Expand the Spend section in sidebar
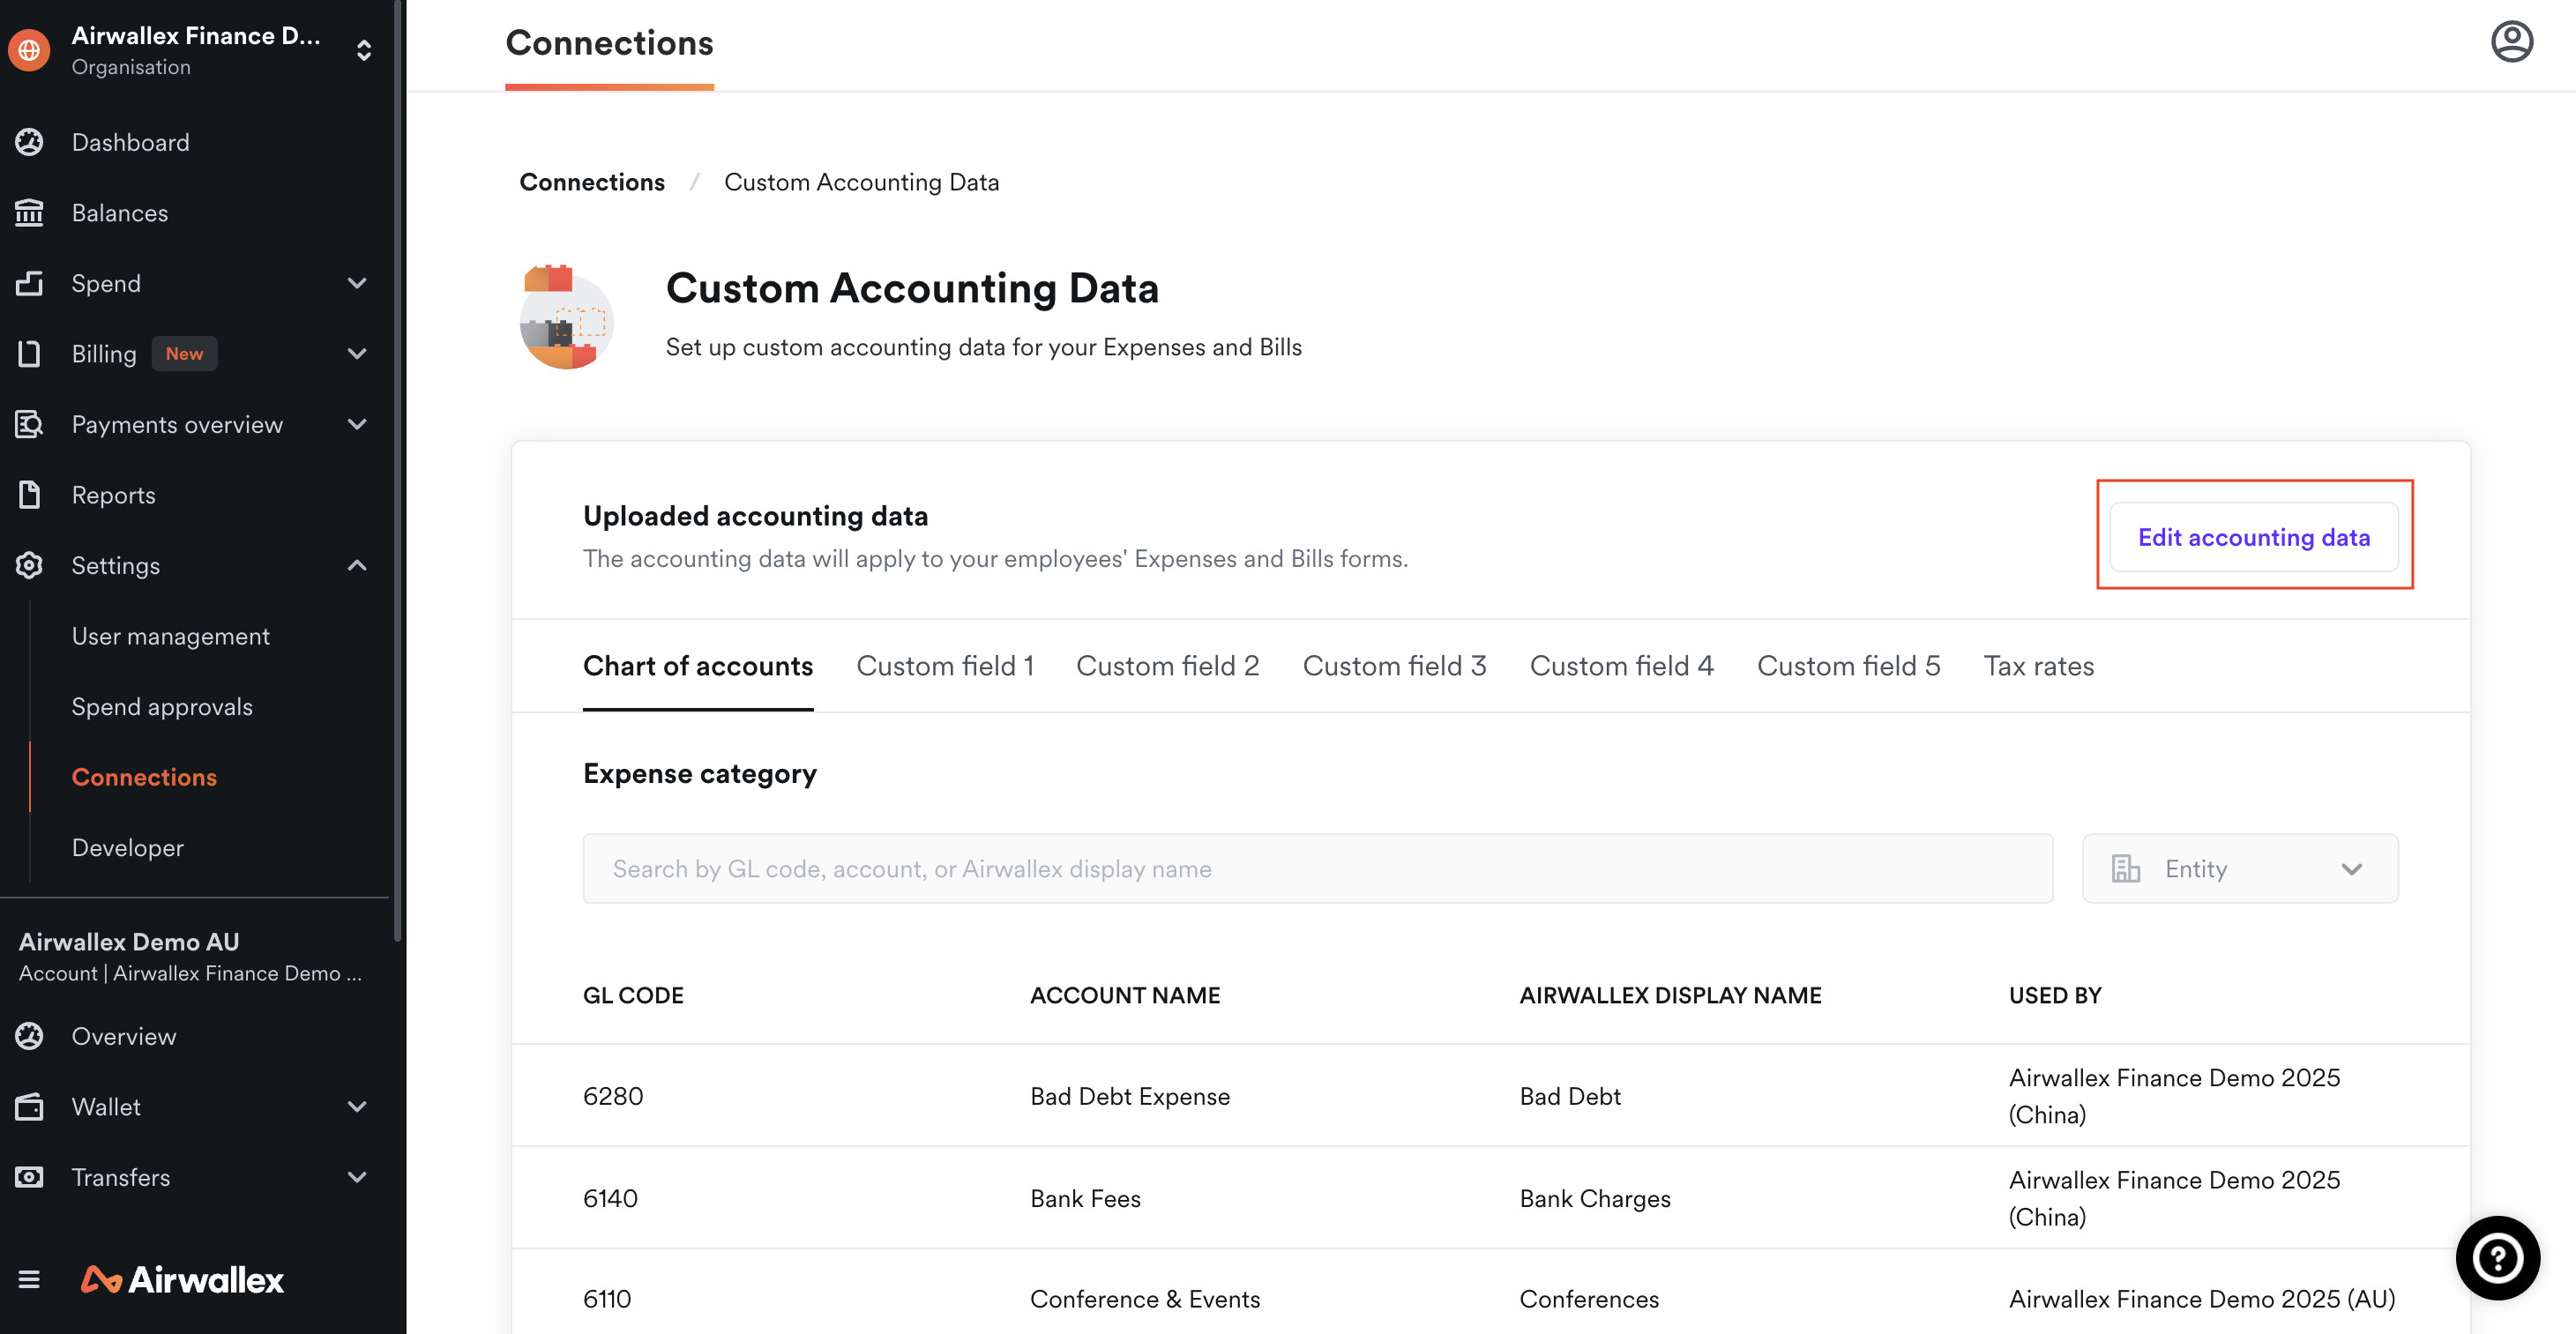 (357, 283)
